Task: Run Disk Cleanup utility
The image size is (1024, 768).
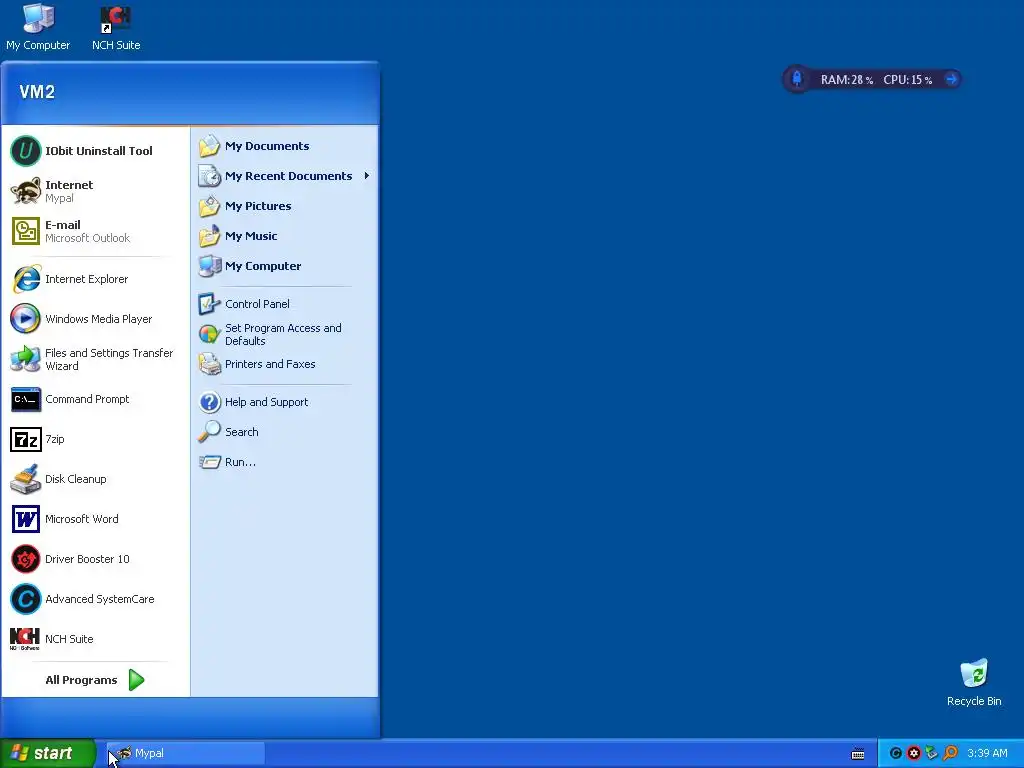Action: pyautogui.click(x=95, y=479)
